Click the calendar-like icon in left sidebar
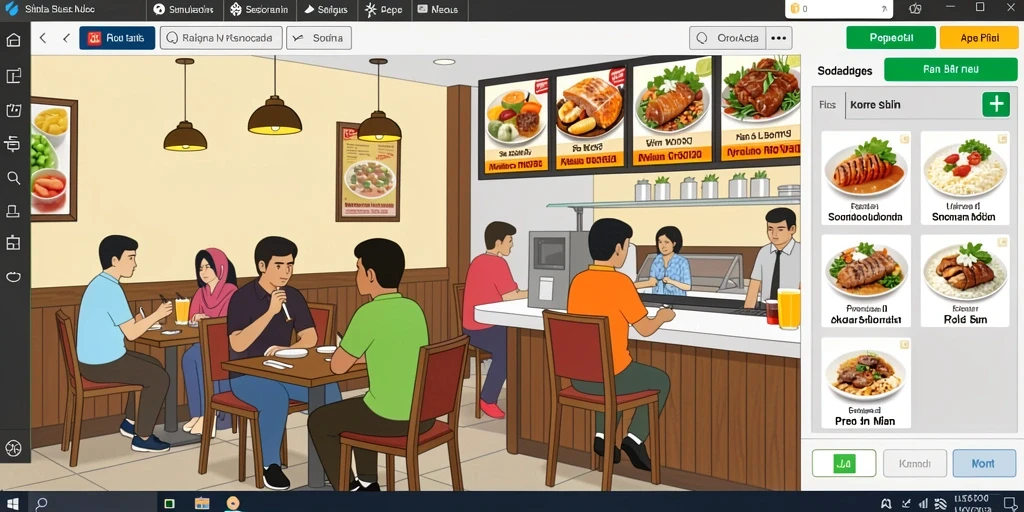 13,110
